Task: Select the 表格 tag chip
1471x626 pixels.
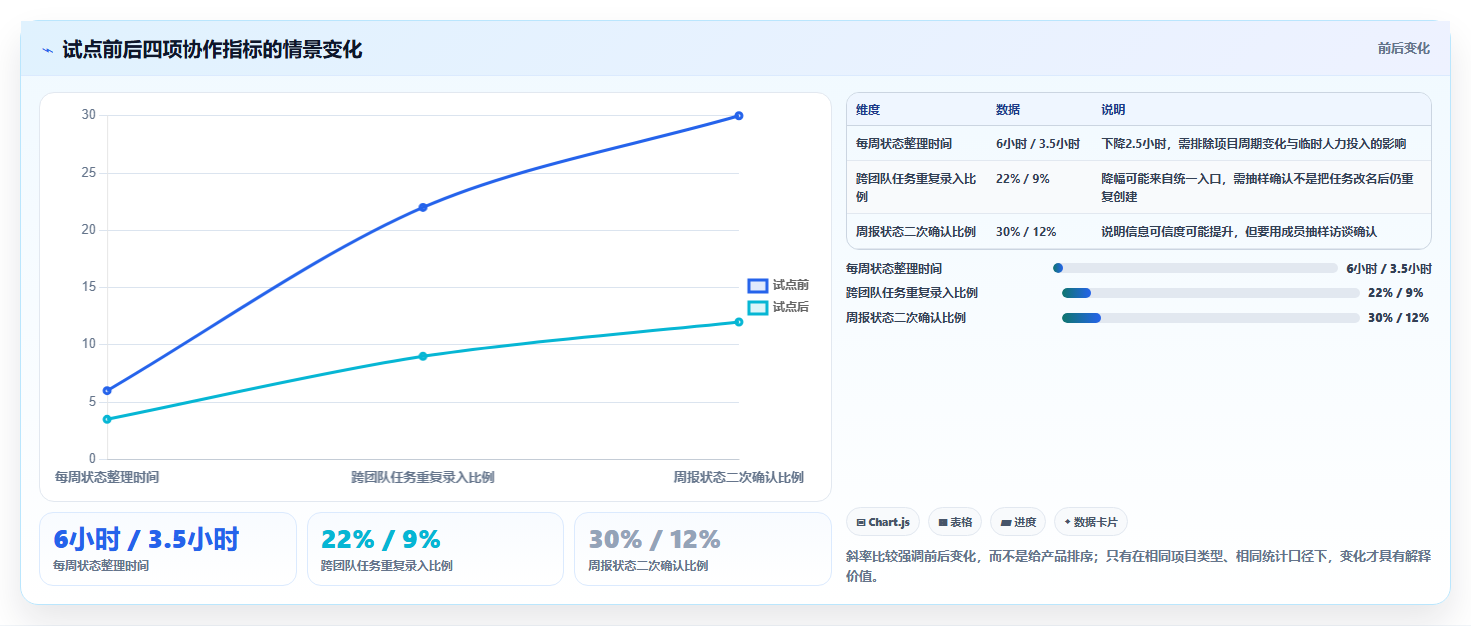Action: point(955,522)
